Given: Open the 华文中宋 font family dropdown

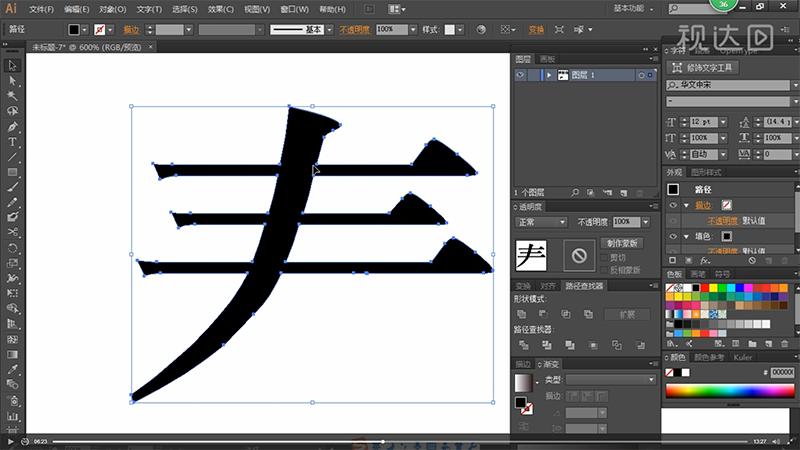Looking at the screenshot, I should point(795,85).
